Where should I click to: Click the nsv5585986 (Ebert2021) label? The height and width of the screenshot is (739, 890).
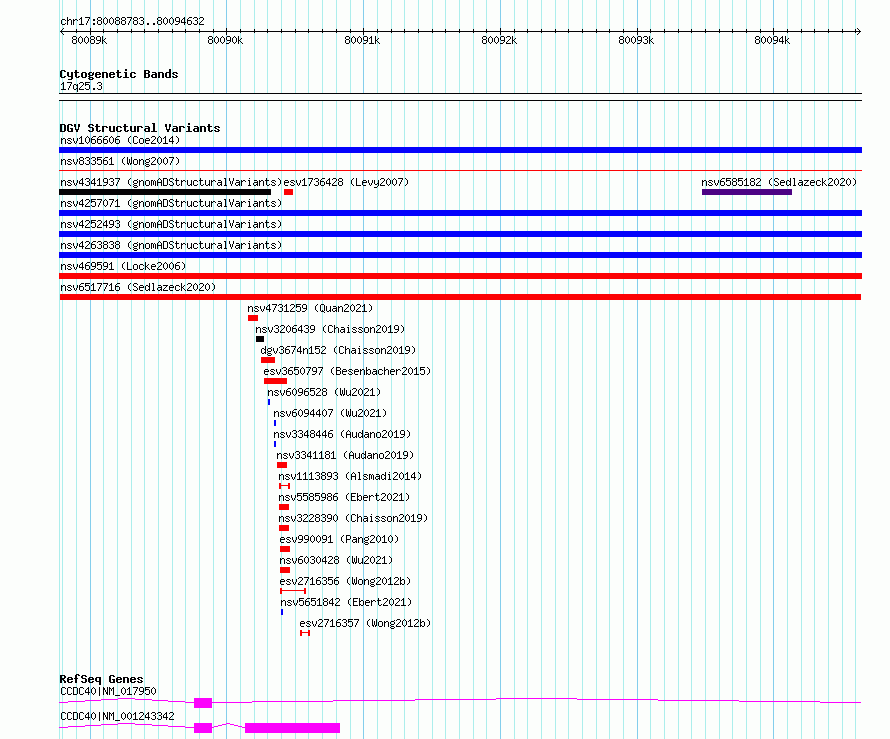[x=344, y=497]
